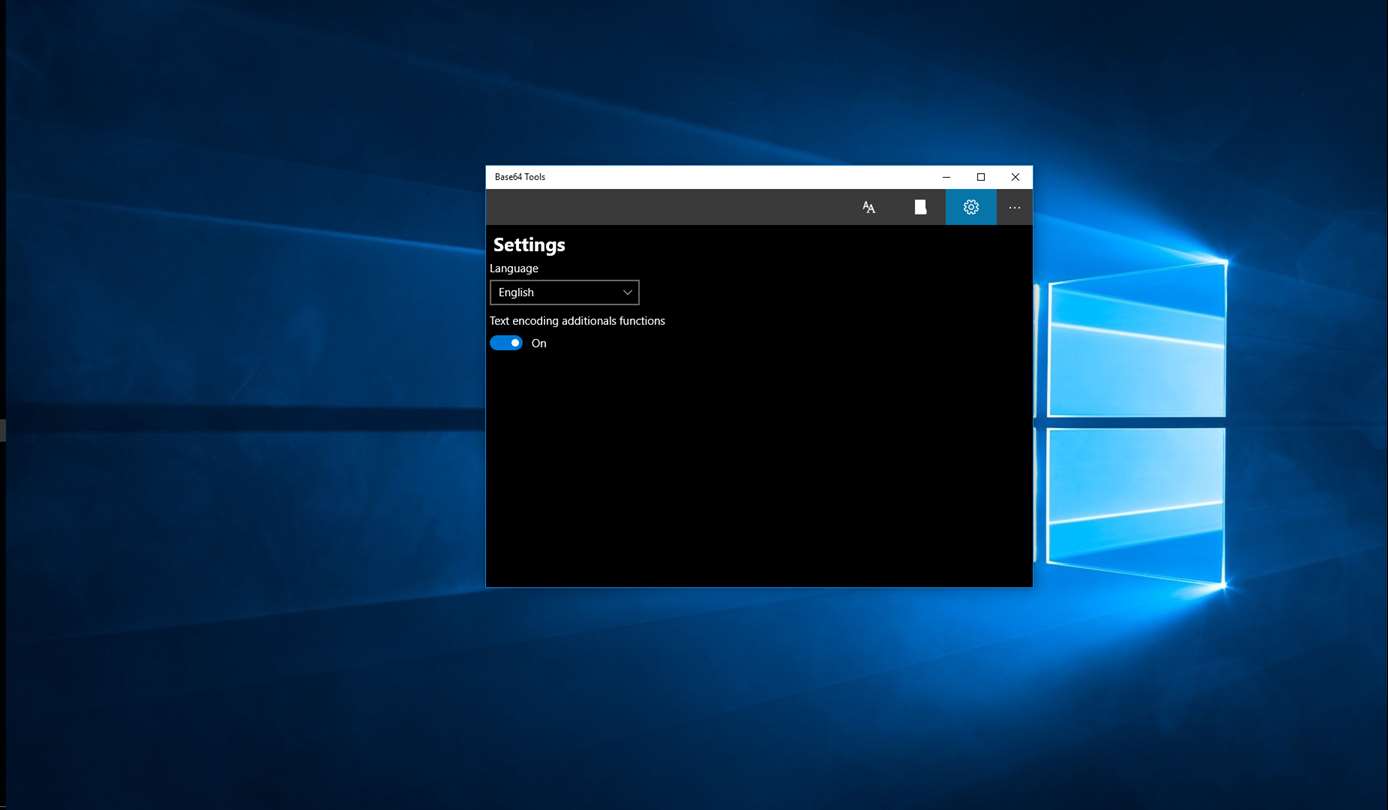Click the Base64 Tools window title
The image size is (1388, 810).
pos(520,177)
